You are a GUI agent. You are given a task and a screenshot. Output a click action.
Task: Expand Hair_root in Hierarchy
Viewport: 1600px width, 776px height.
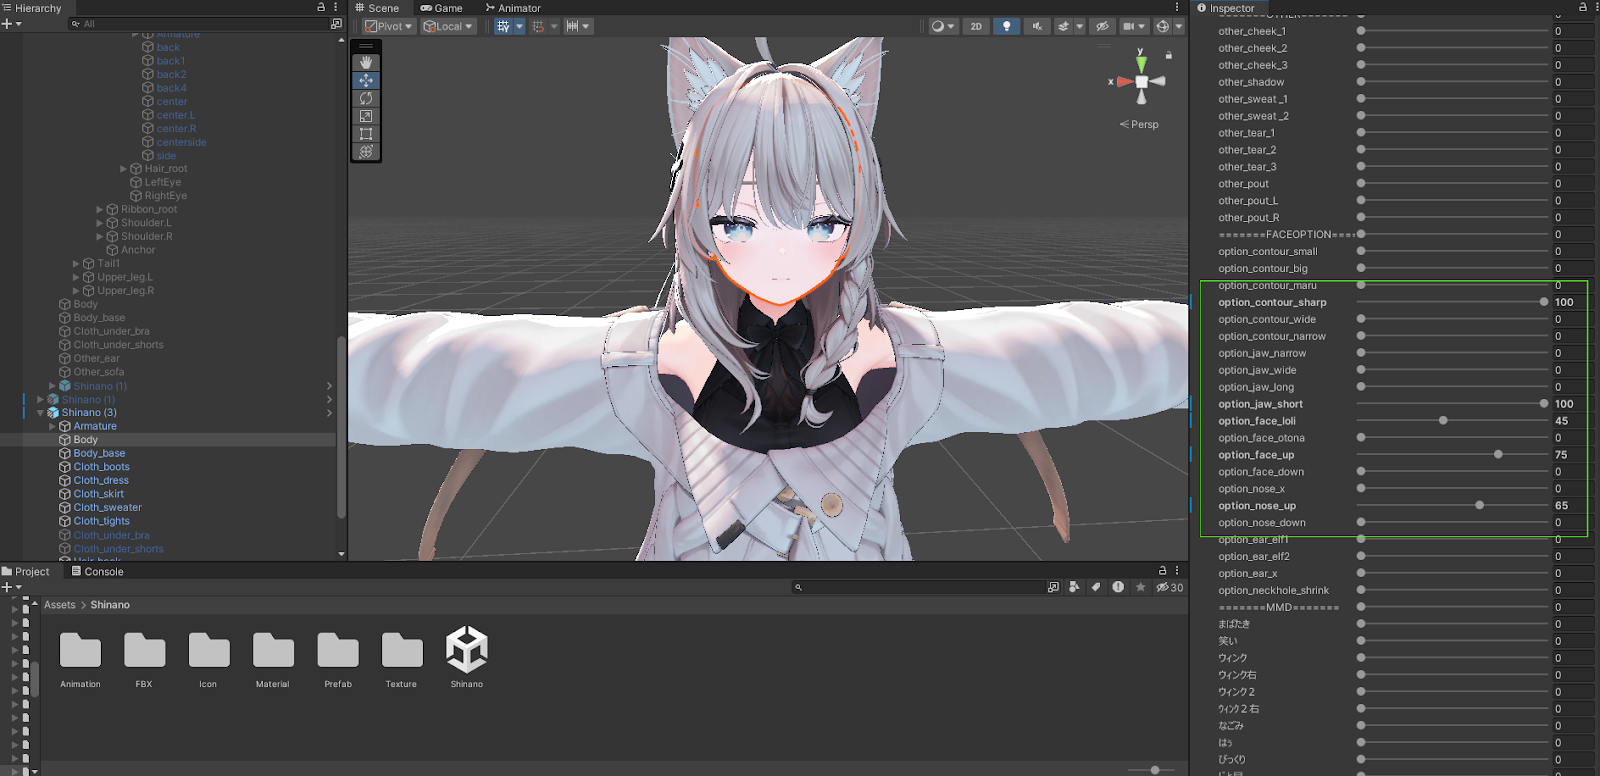[123, 169]
